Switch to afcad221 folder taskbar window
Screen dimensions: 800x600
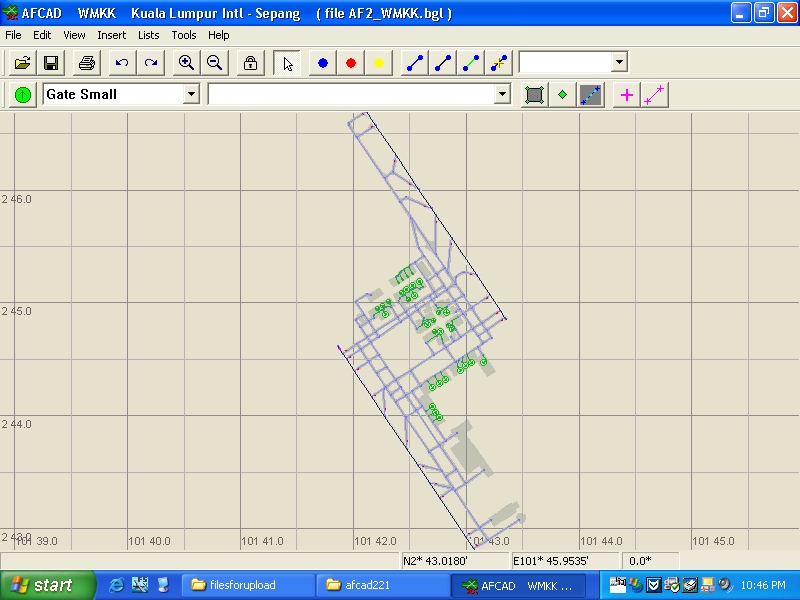tap(383, 585)
